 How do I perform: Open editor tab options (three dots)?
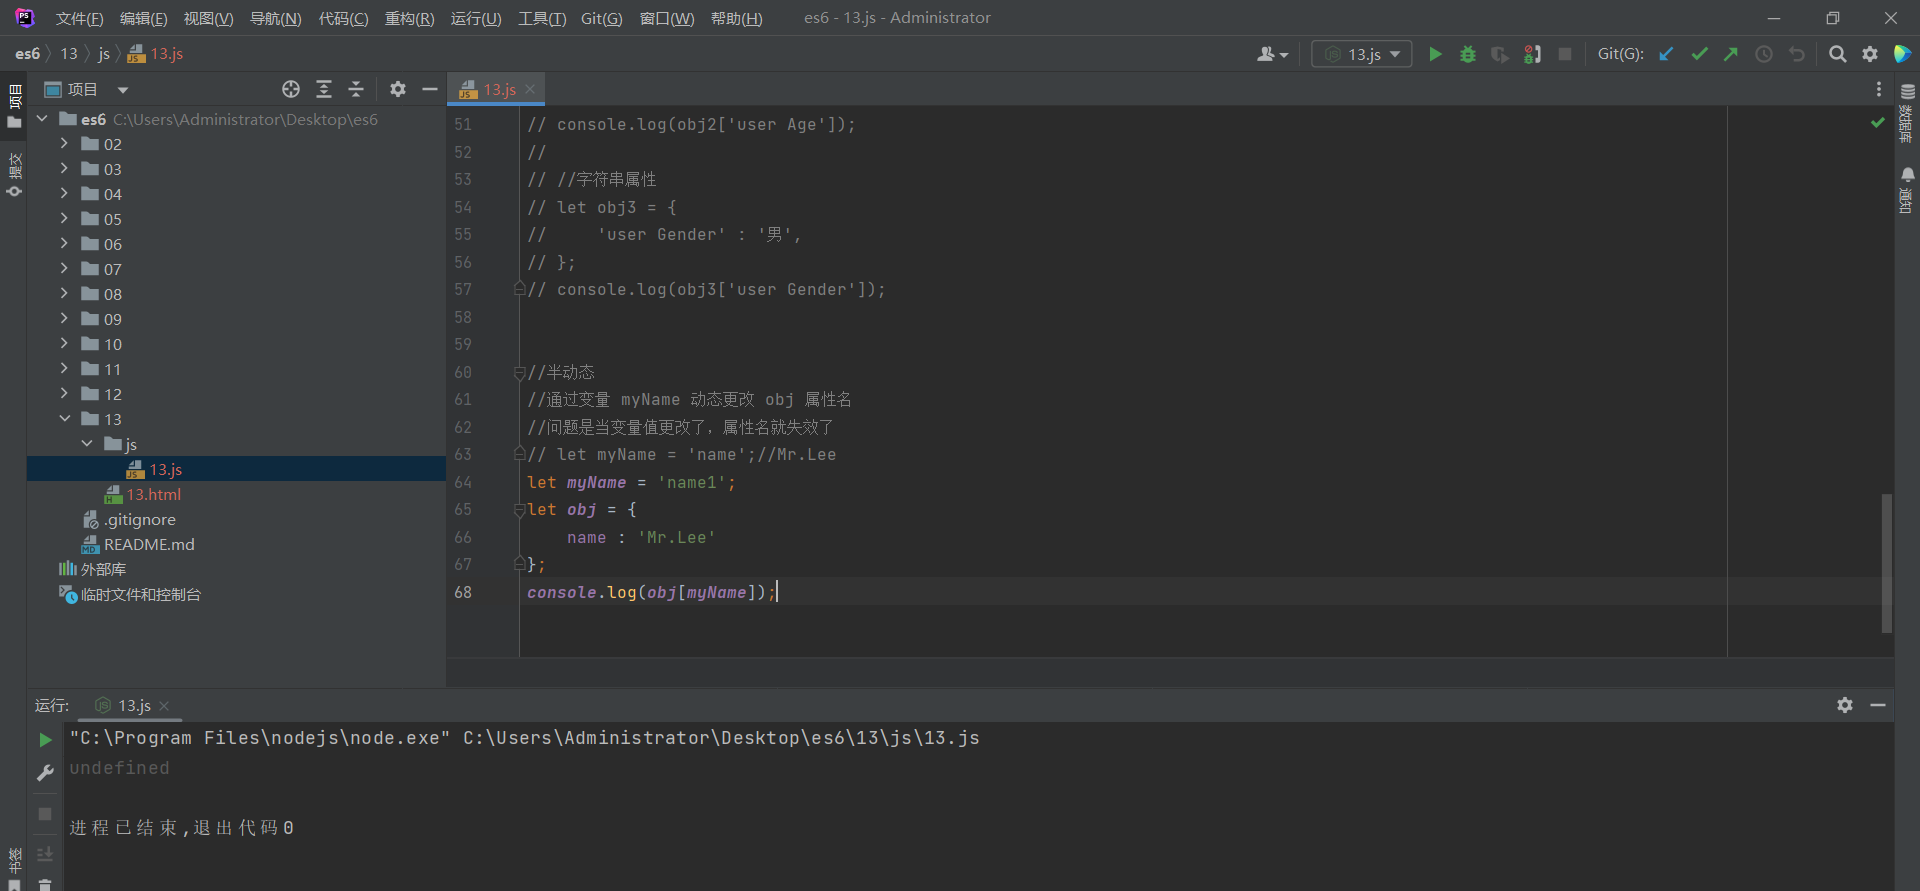coord(1879,89)
